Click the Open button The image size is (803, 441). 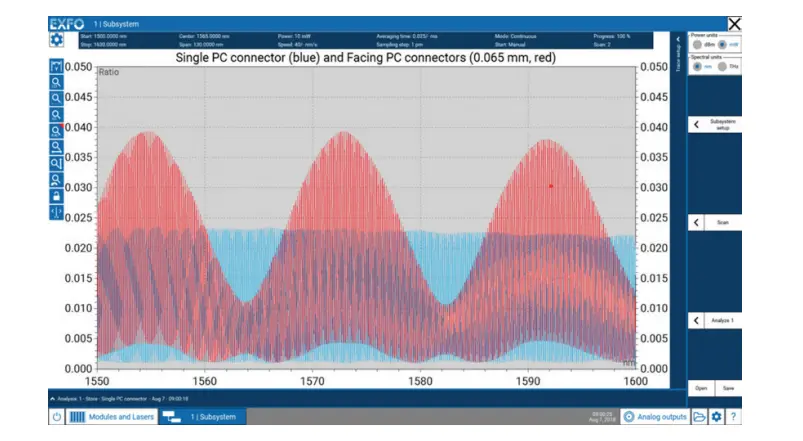(x=702, y=389)
